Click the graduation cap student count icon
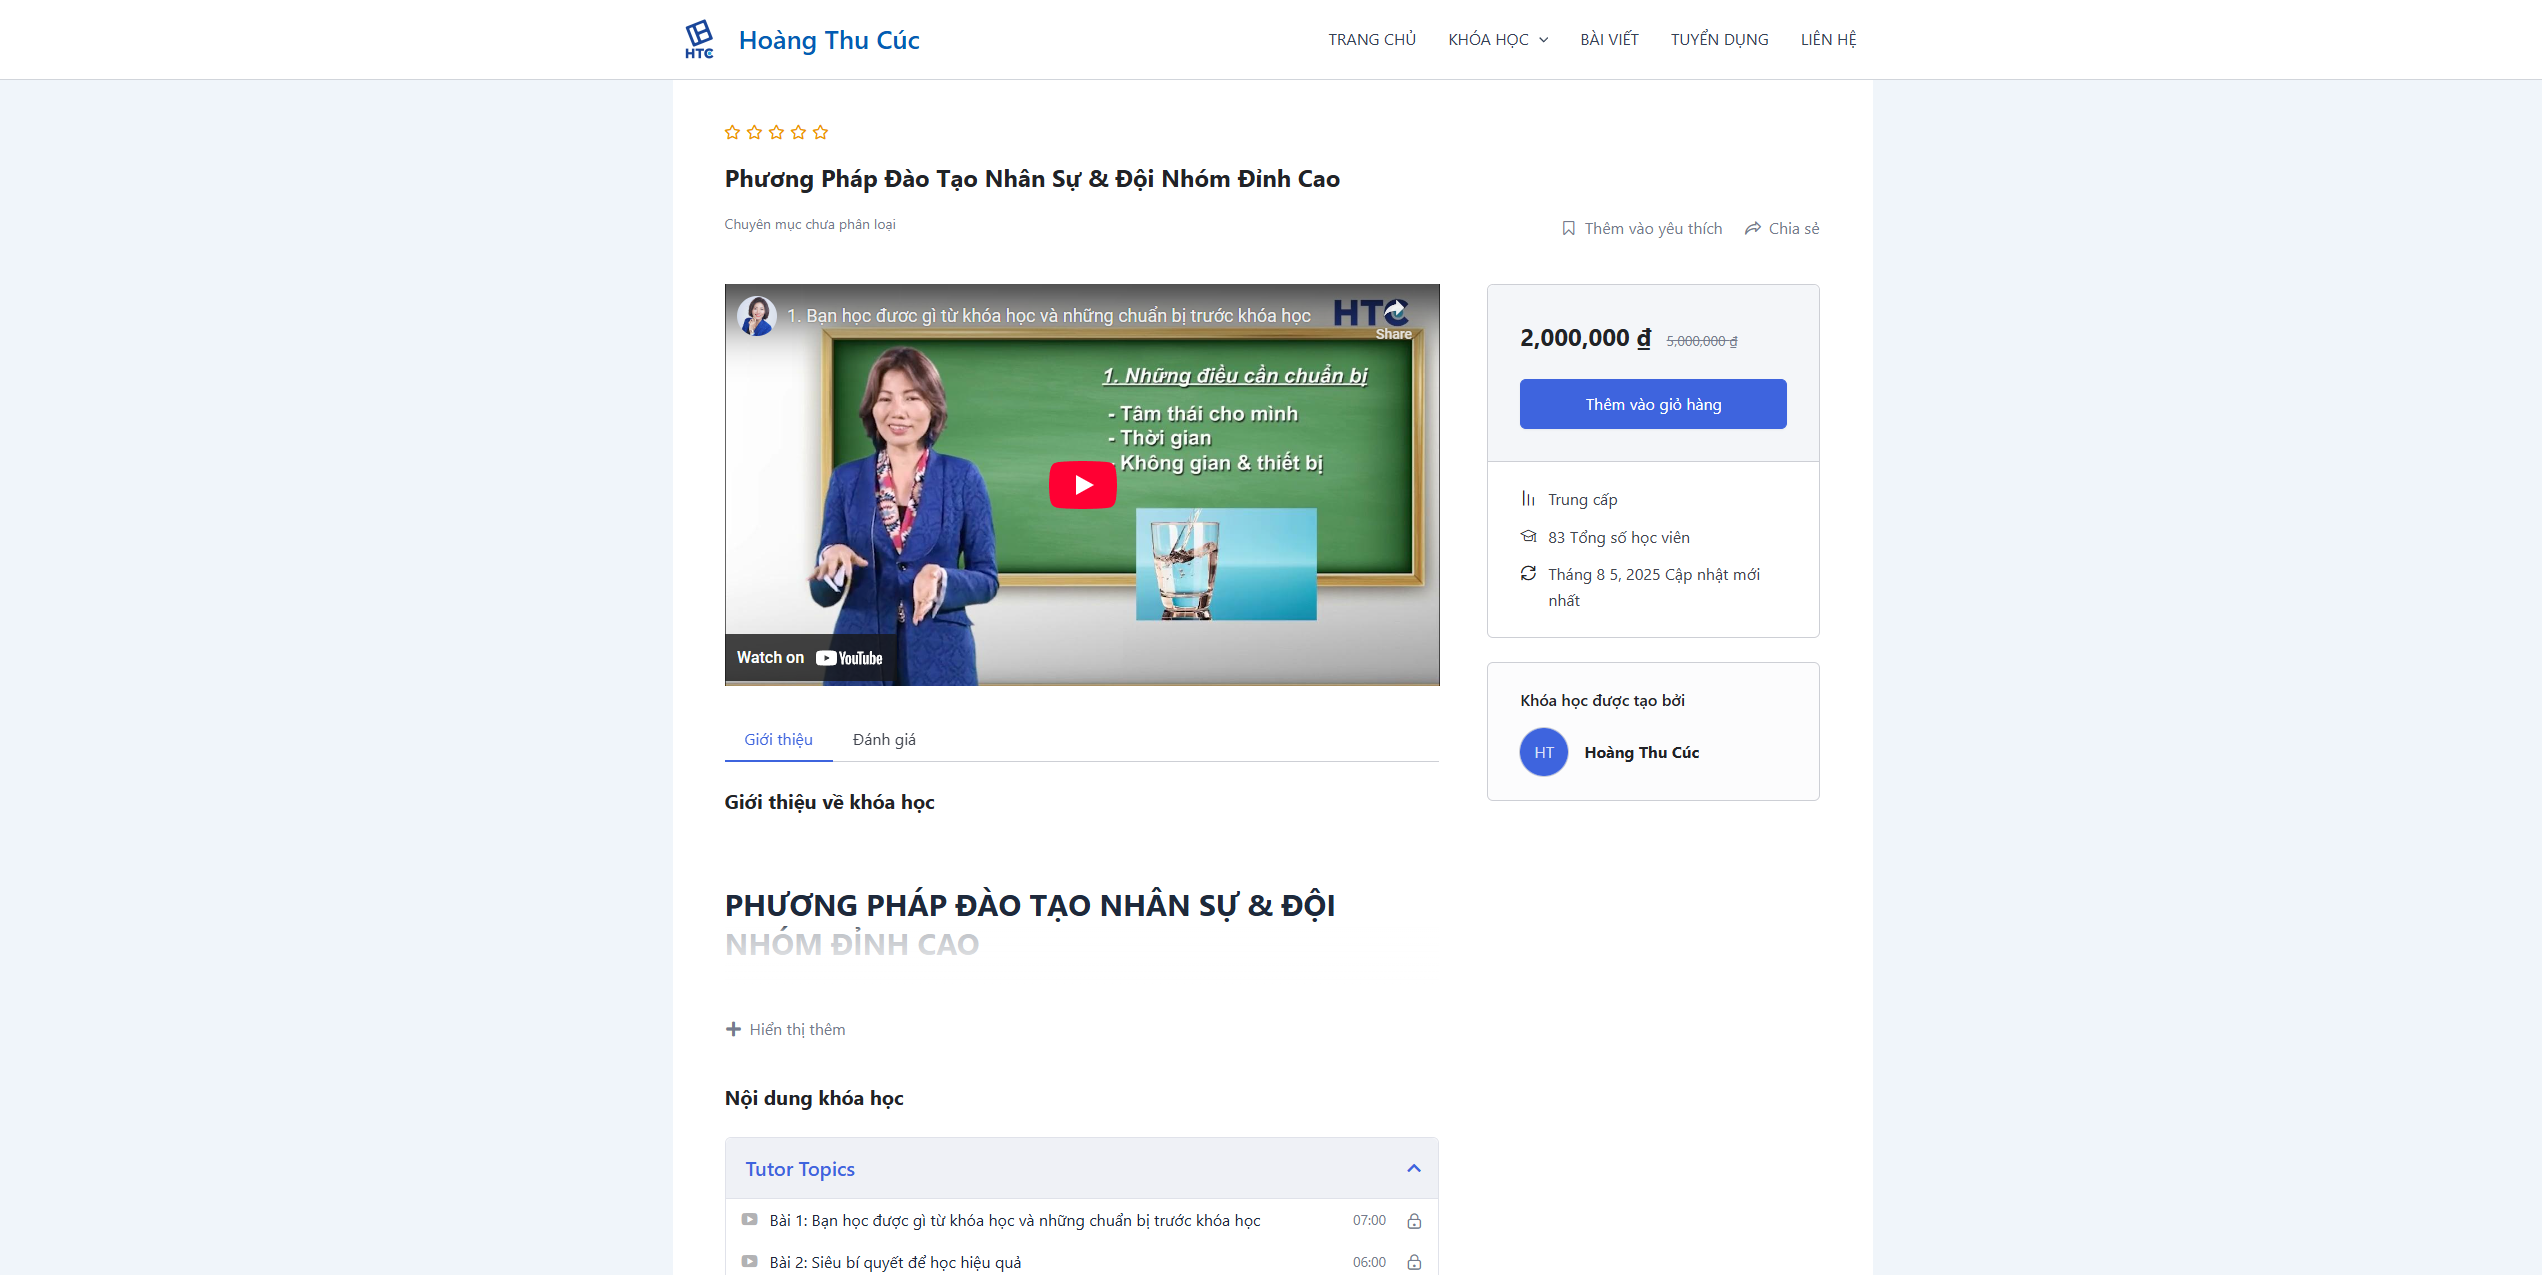Screen dimensions: 2542x1275 [1528, 536]
